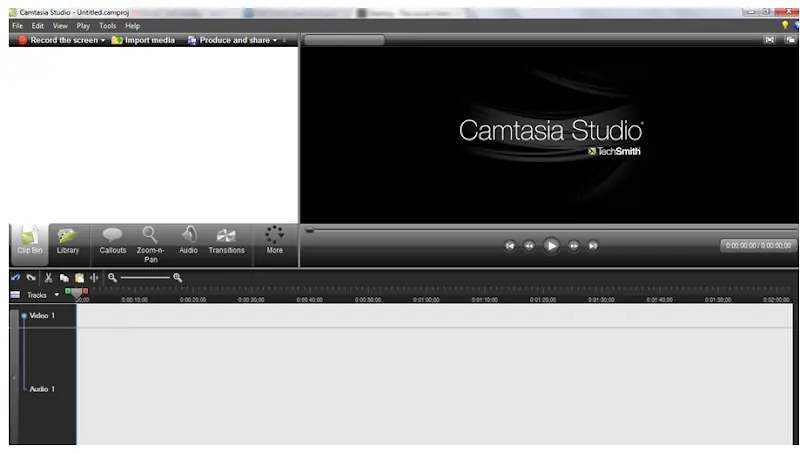
Task: Click the red selection end marker
Action: (x=85, y=291)
